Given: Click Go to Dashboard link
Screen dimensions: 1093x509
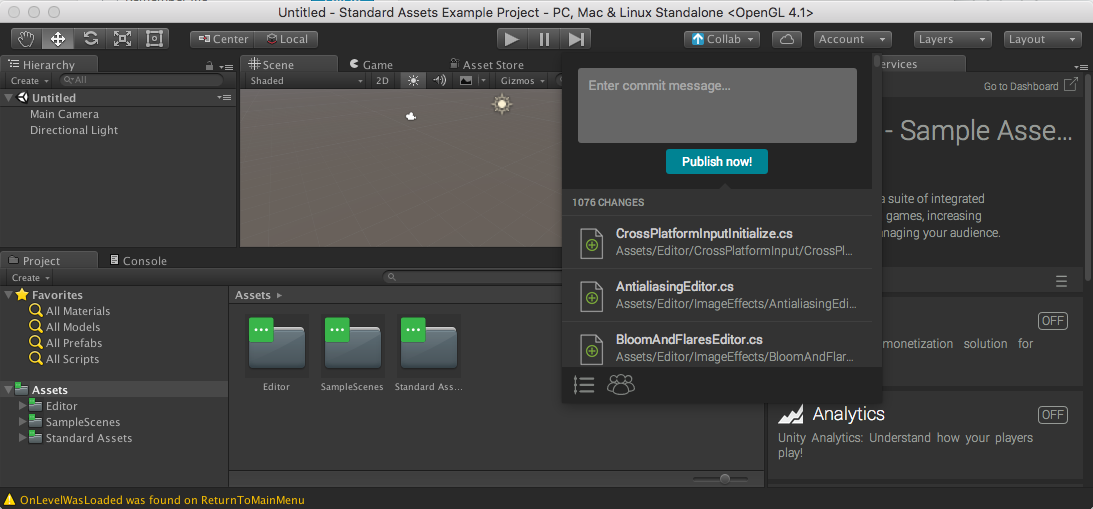Looking at the screenshot, I should point(1030,86).
